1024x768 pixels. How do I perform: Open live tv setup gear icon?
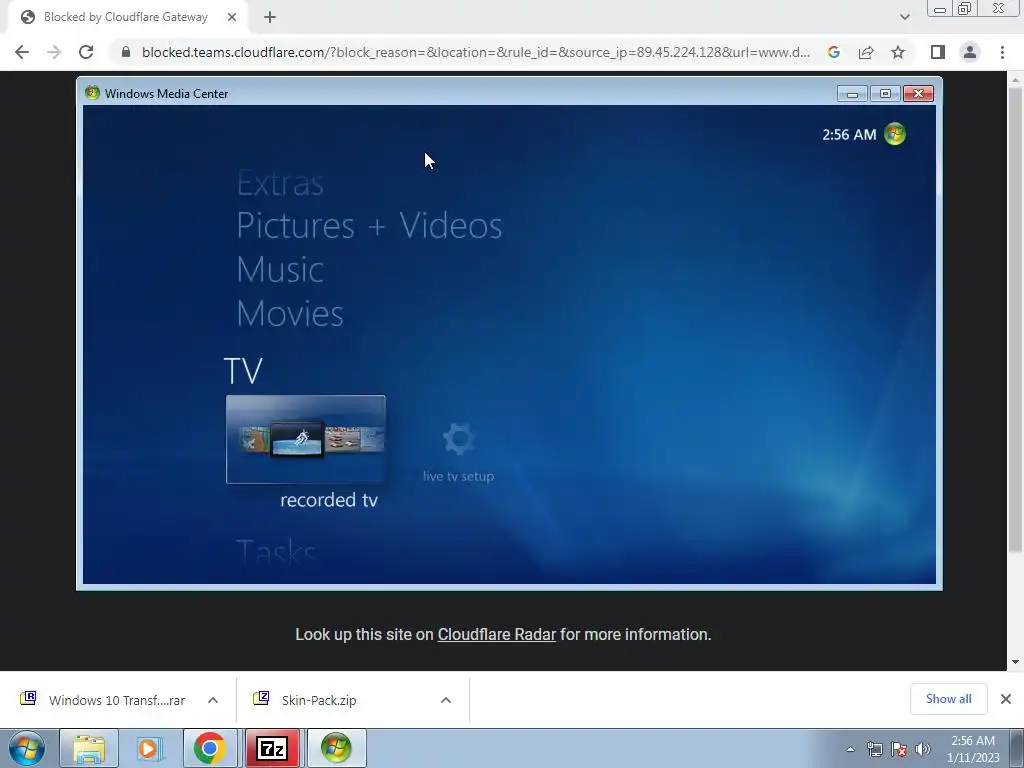(458, 438)
